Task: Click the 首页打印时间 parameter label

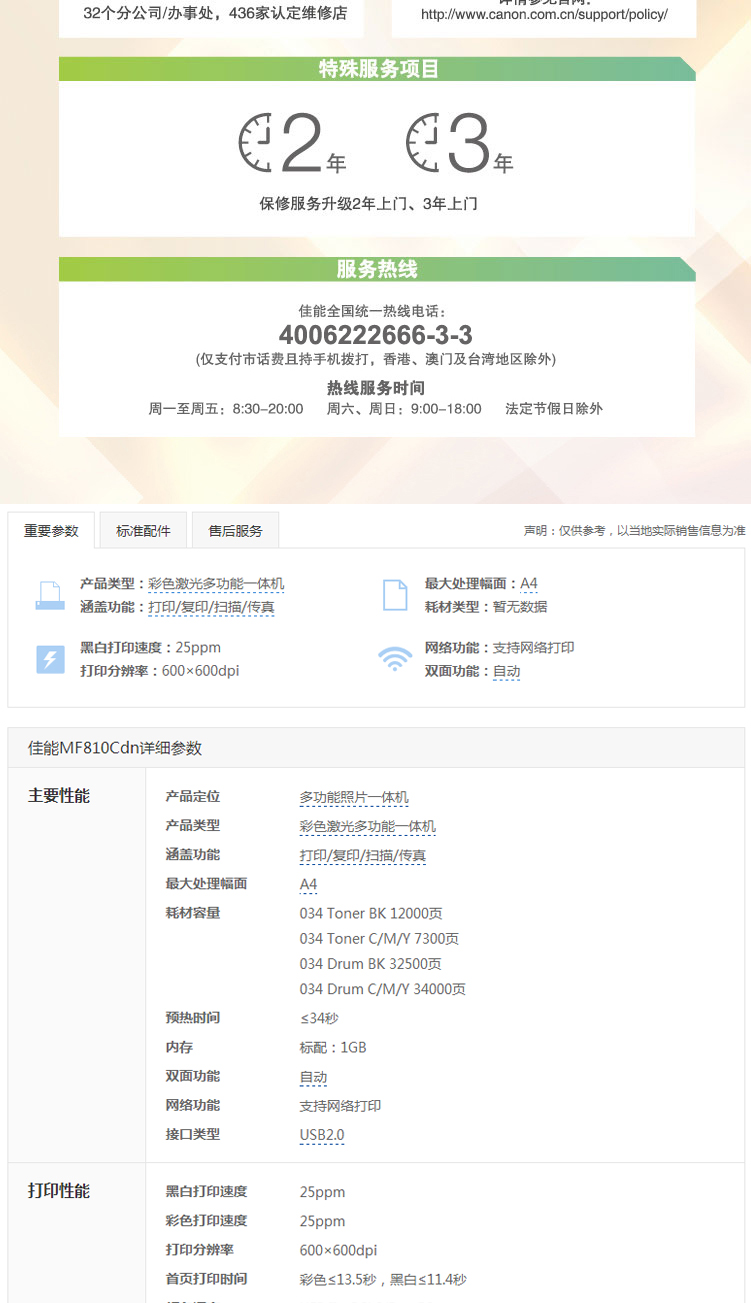Action: 206,1279
